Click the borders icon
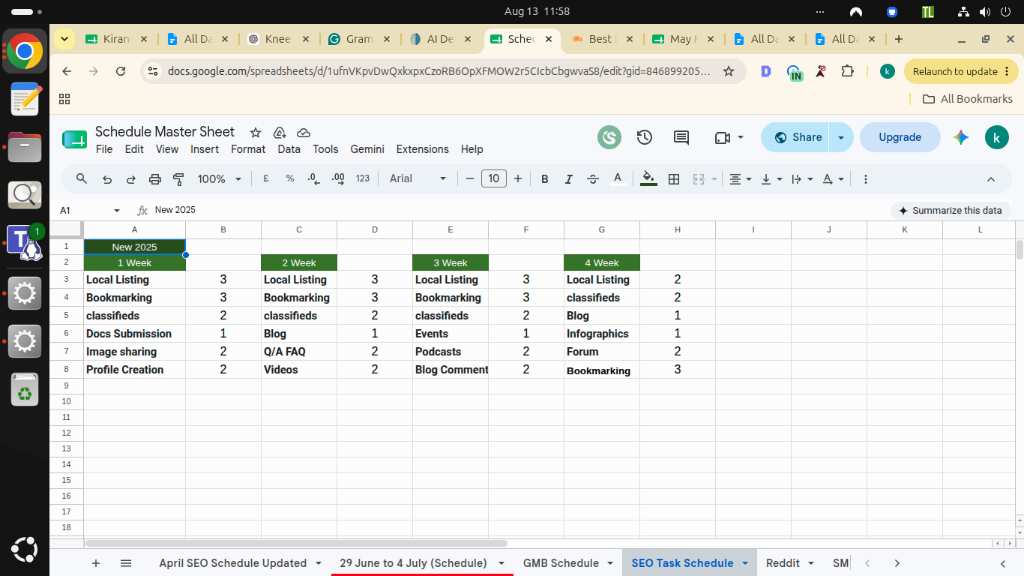1024x576 pixels. [x=674, y=179]
